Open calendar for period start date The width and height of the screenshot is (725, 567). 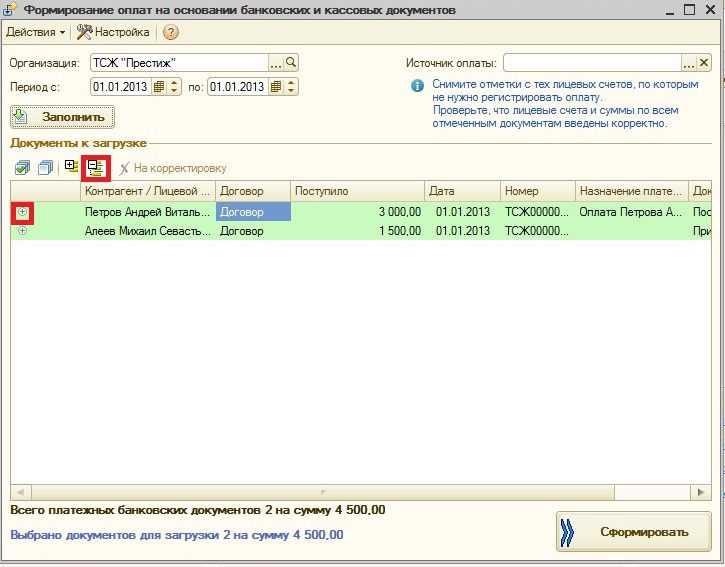coord(158,87)
